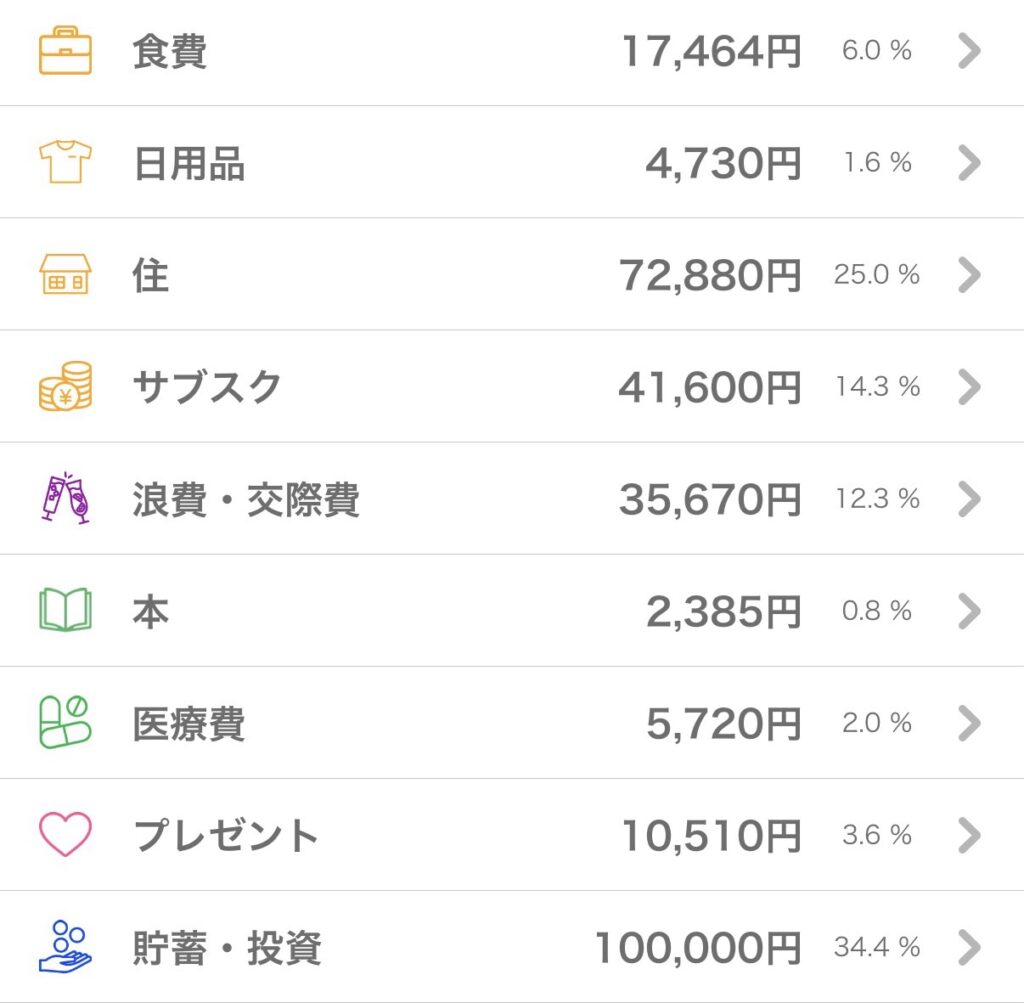This screenshot has height=1003, width=1024.
Task: Click the house icon for 住
Action: coord(65,275)
